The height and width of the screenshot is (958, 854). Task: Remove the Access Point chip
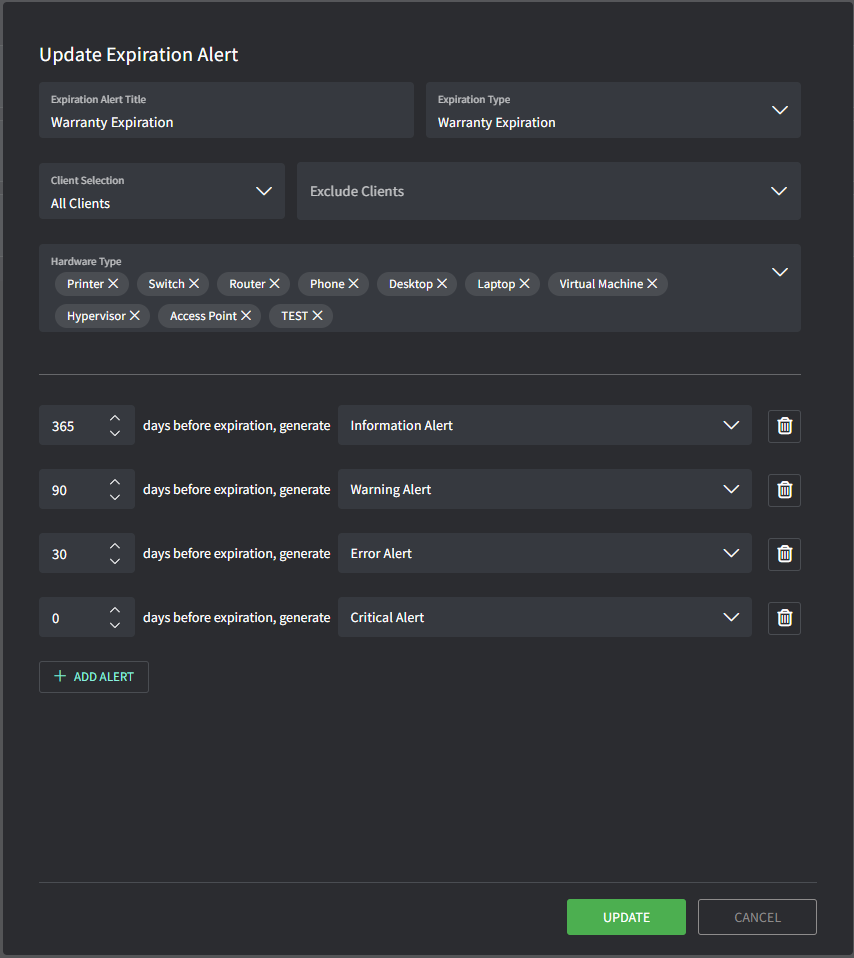click(246, 316)
